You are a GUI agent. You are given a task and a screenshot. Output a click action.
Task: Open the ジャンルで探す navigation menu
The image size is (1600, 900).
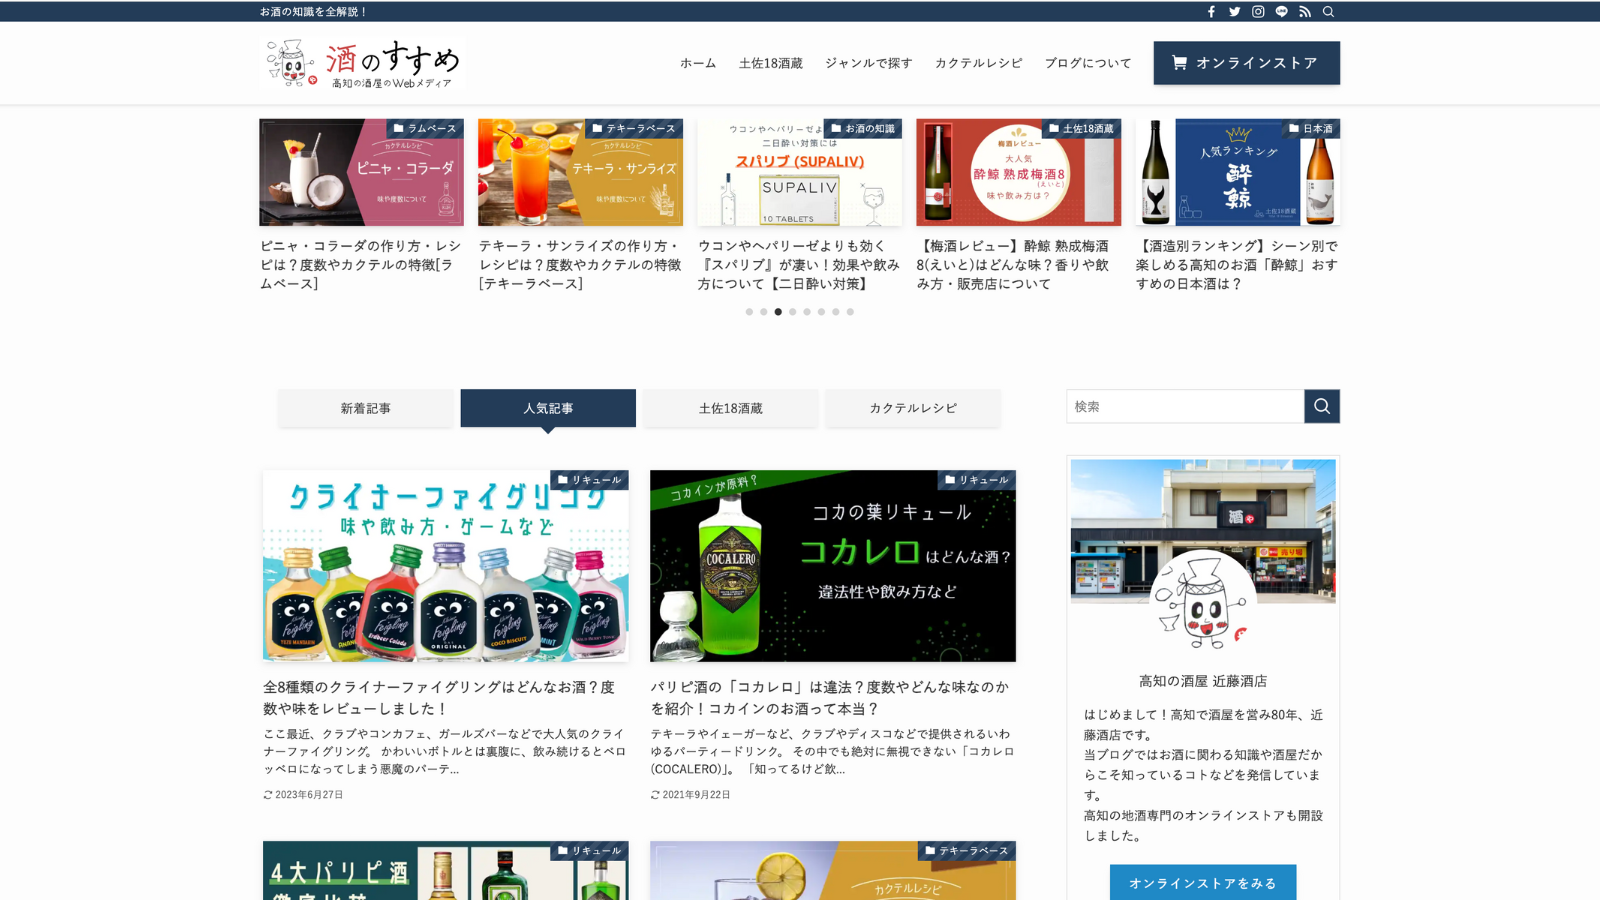[868, 63]
